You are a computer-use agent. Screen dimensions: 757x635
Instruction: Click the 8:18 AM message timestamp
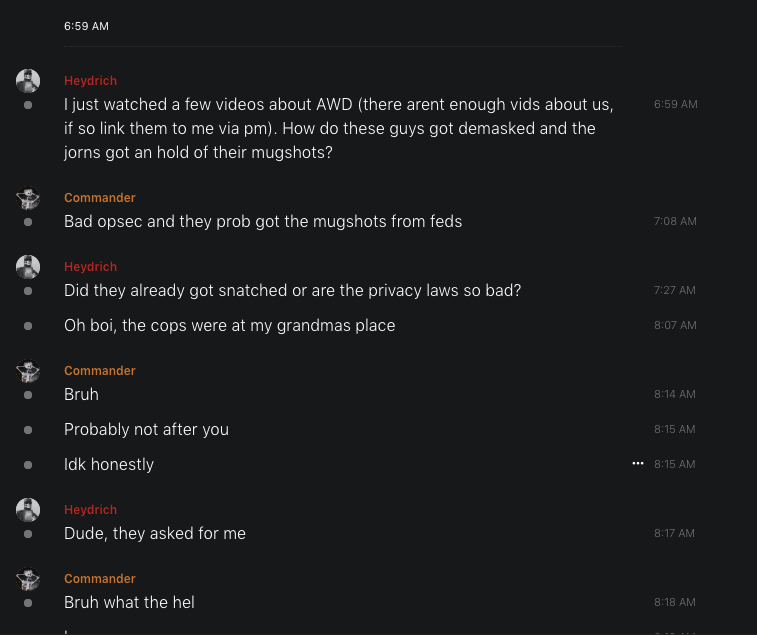[675, 602]
